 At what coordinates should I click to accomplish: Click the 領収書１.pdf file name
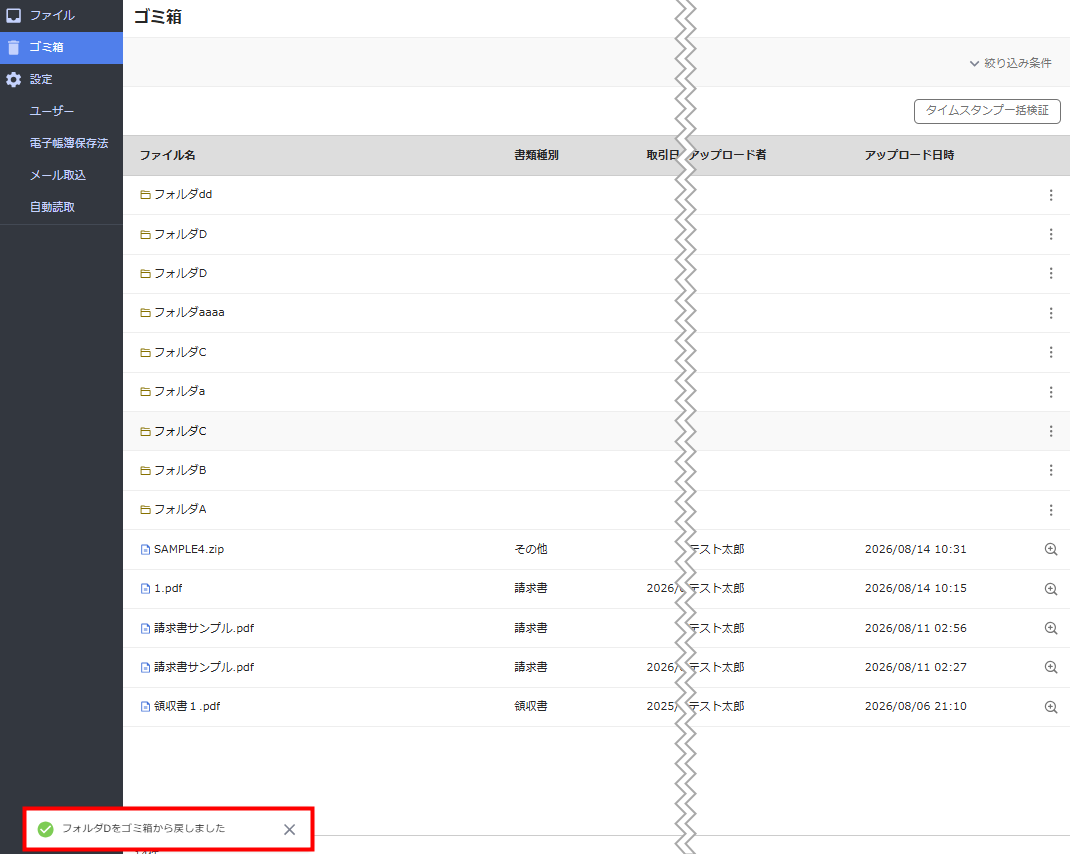pos(187,707)
